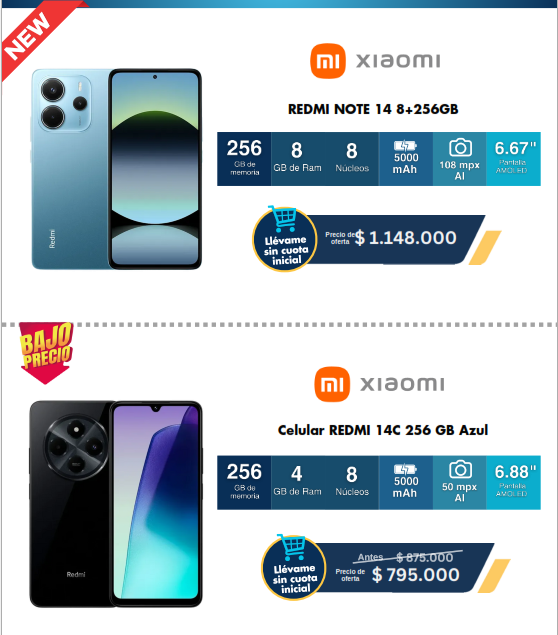Click the 108 mpx camera icon
Viewport: 558px width, 635px height.
[460, 148]
